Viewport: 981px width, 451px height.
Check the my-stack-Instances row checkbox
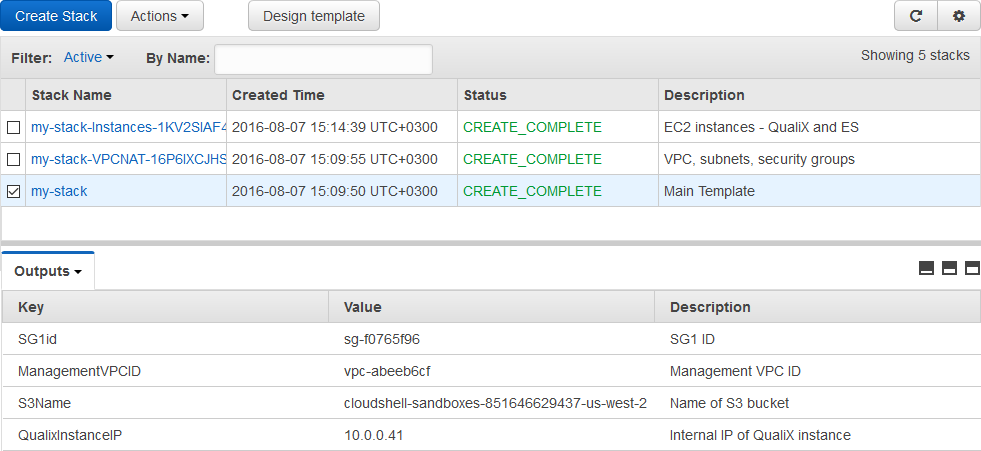[13, 128]
